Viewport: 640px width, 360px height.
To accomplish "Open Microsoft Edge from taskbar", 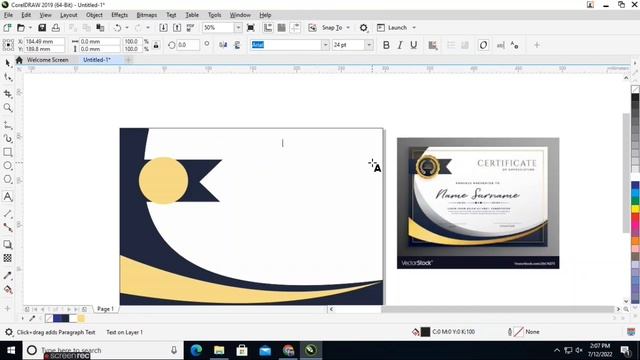I will click(197, 350).
